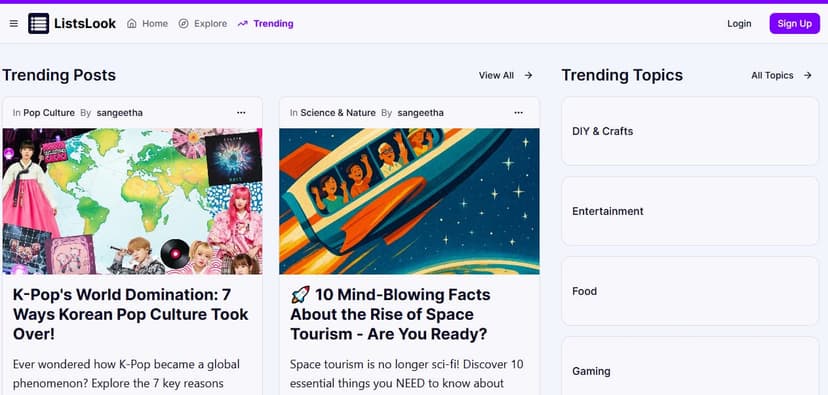The width and height of the screenshot is (828, 395).
Task: Click the arrow next to View All
Action: tap(528, 76)
